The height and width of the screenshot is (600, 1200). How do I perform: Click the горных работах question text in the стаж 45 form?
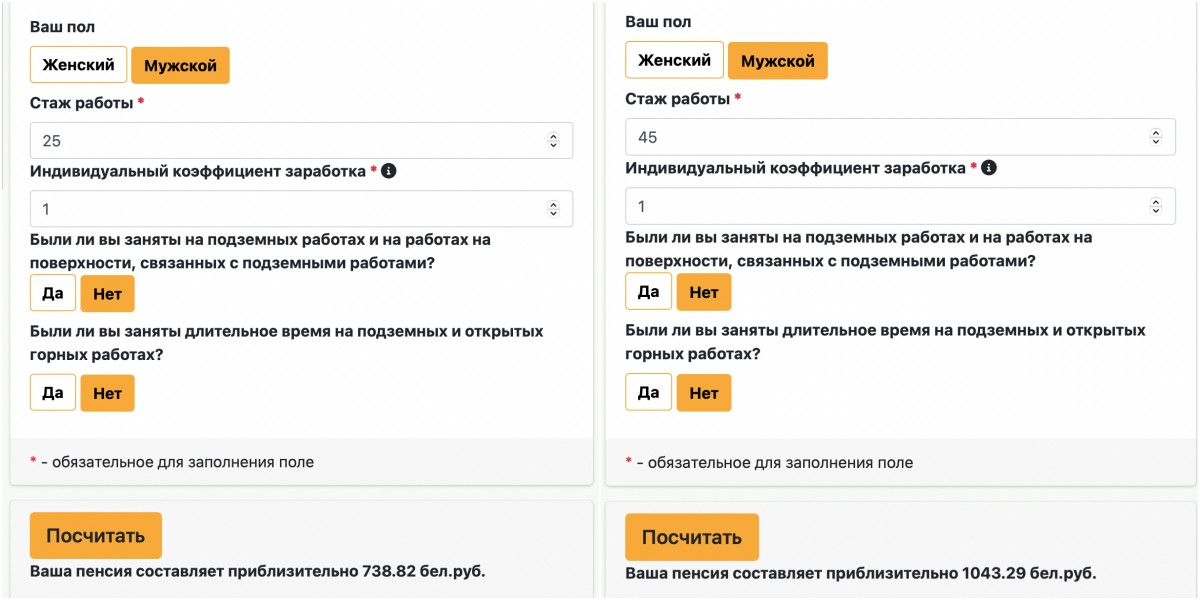tap(885, 342)
